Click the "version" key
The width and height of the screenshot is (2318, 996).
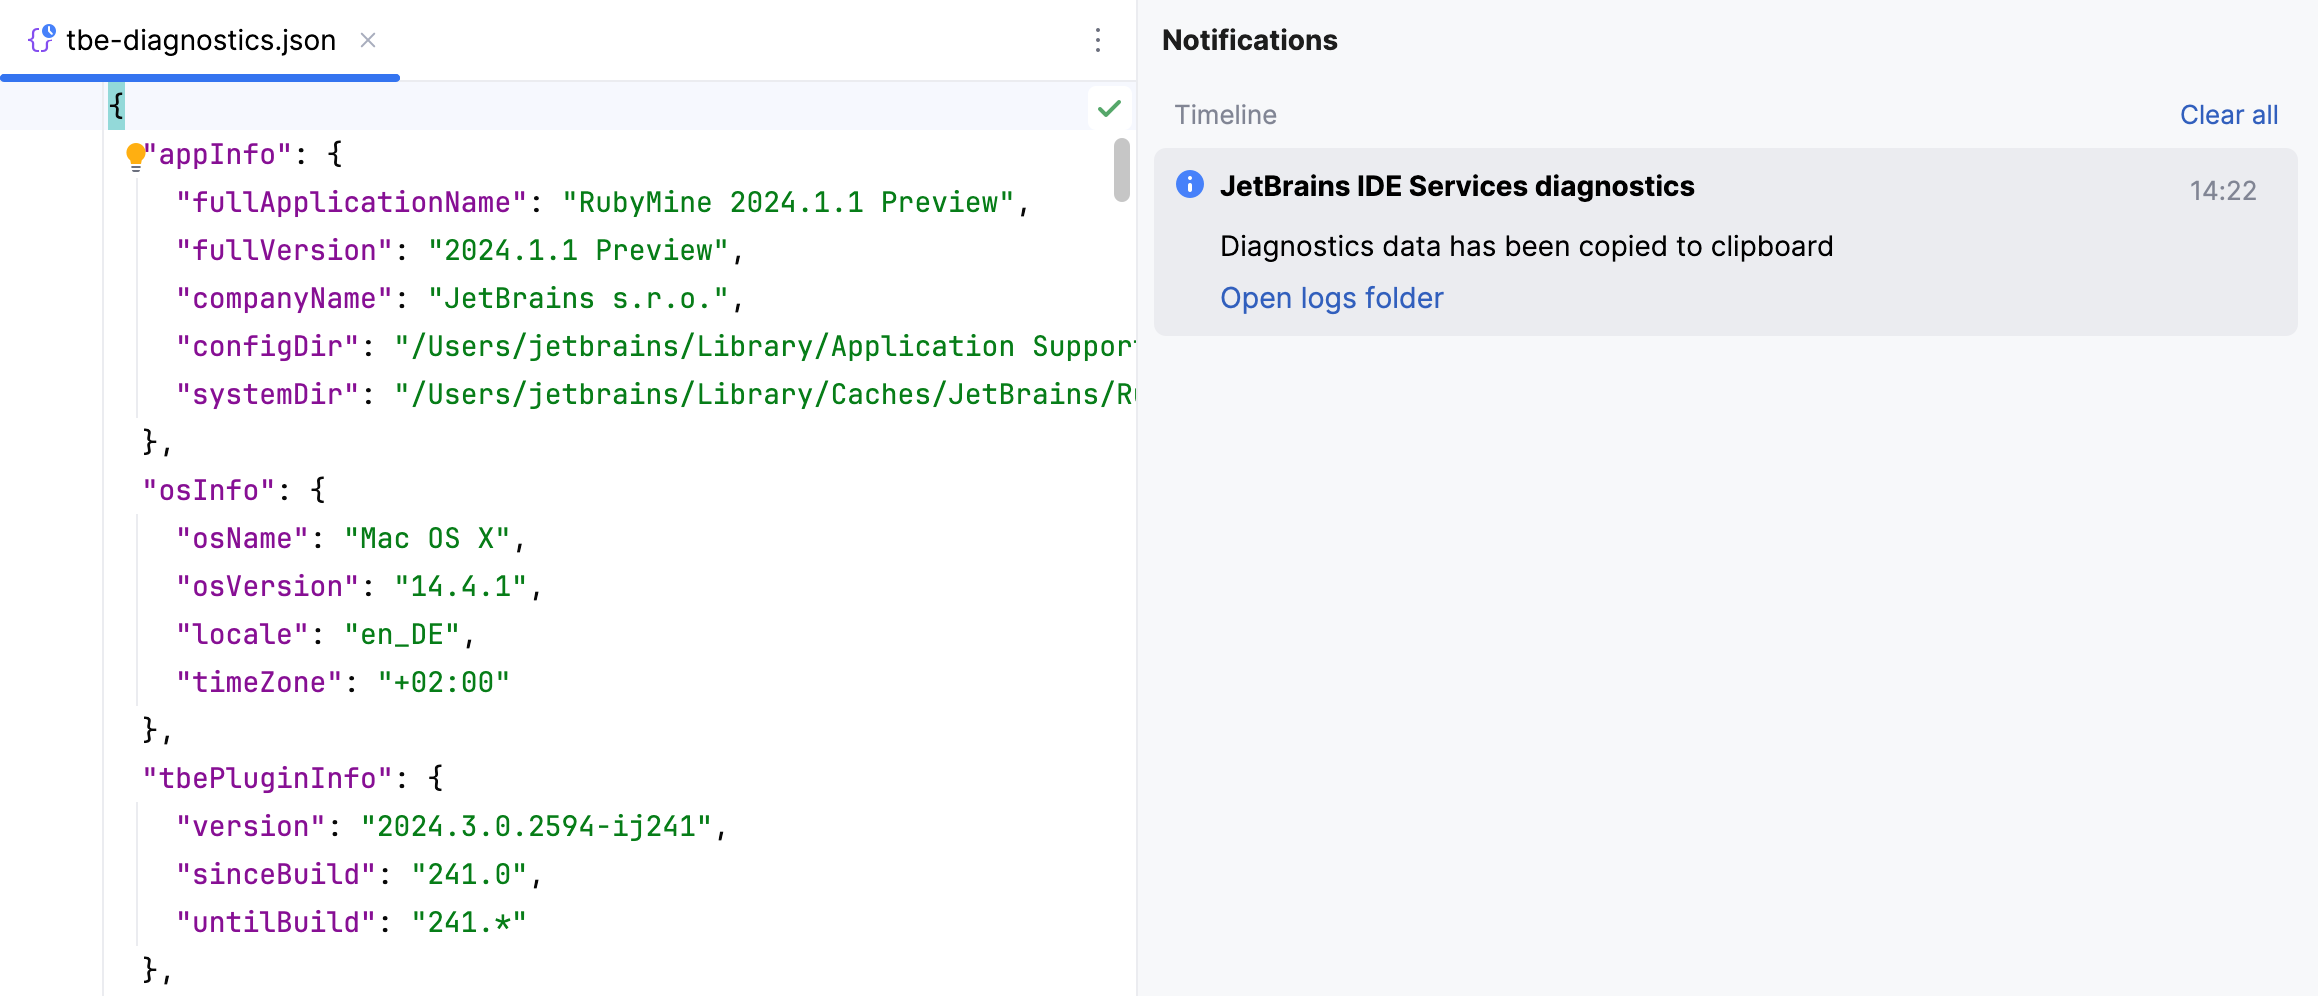251,826
